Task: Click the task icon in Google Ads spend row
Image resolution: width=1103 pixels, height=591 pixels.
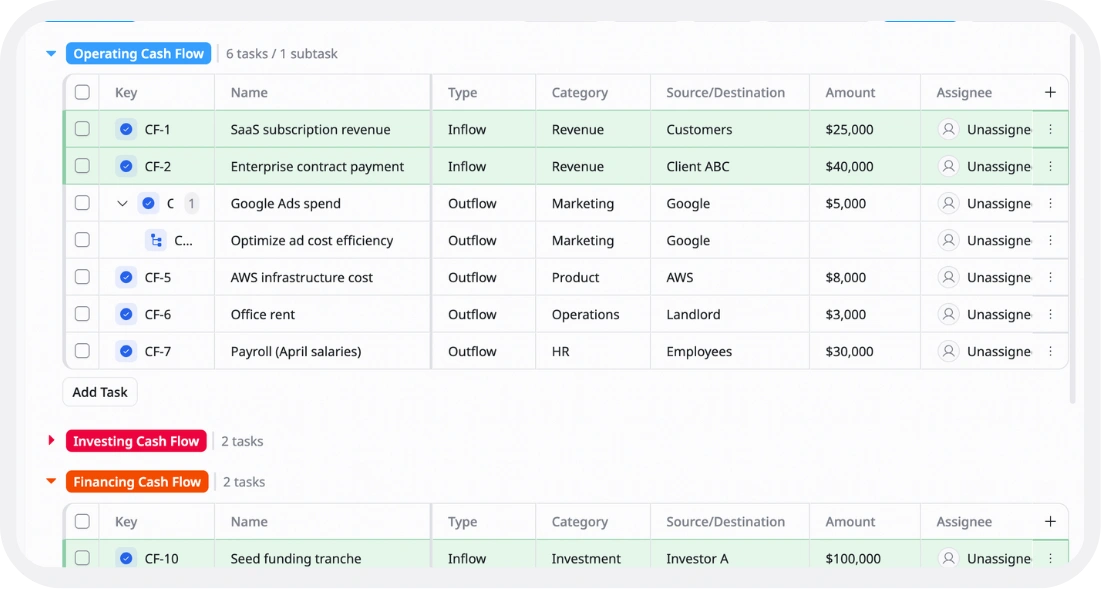Action: click(148, 203)
